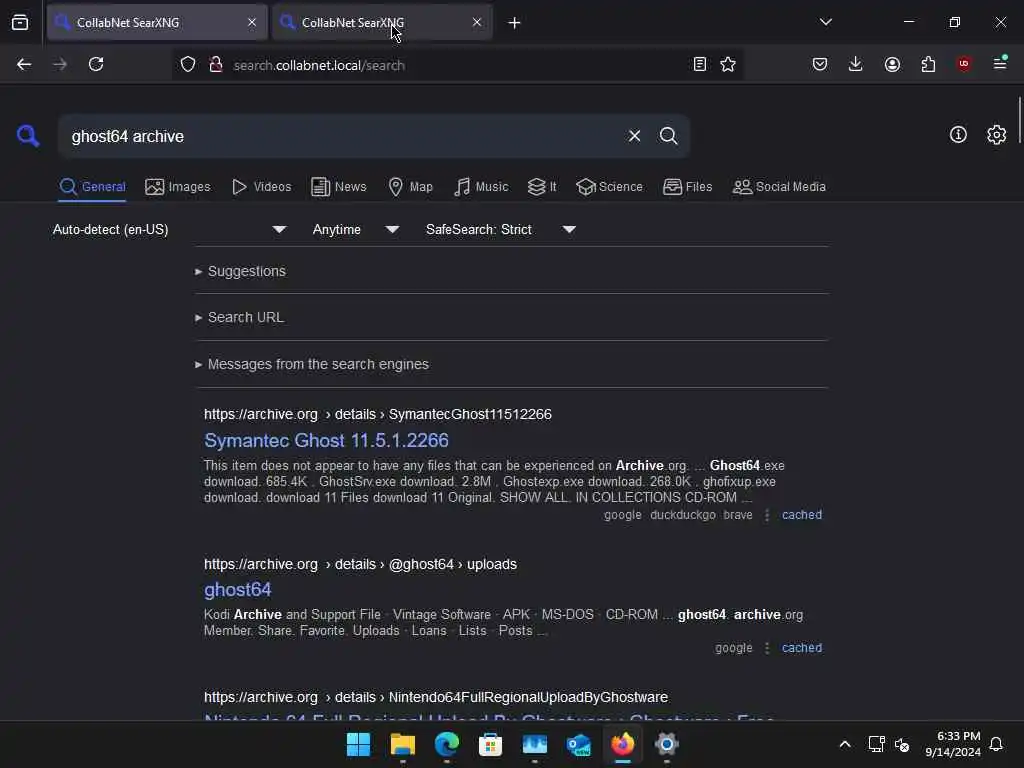Bookmark this page with the star icon

pyautogui.click(x=728, y=64)
